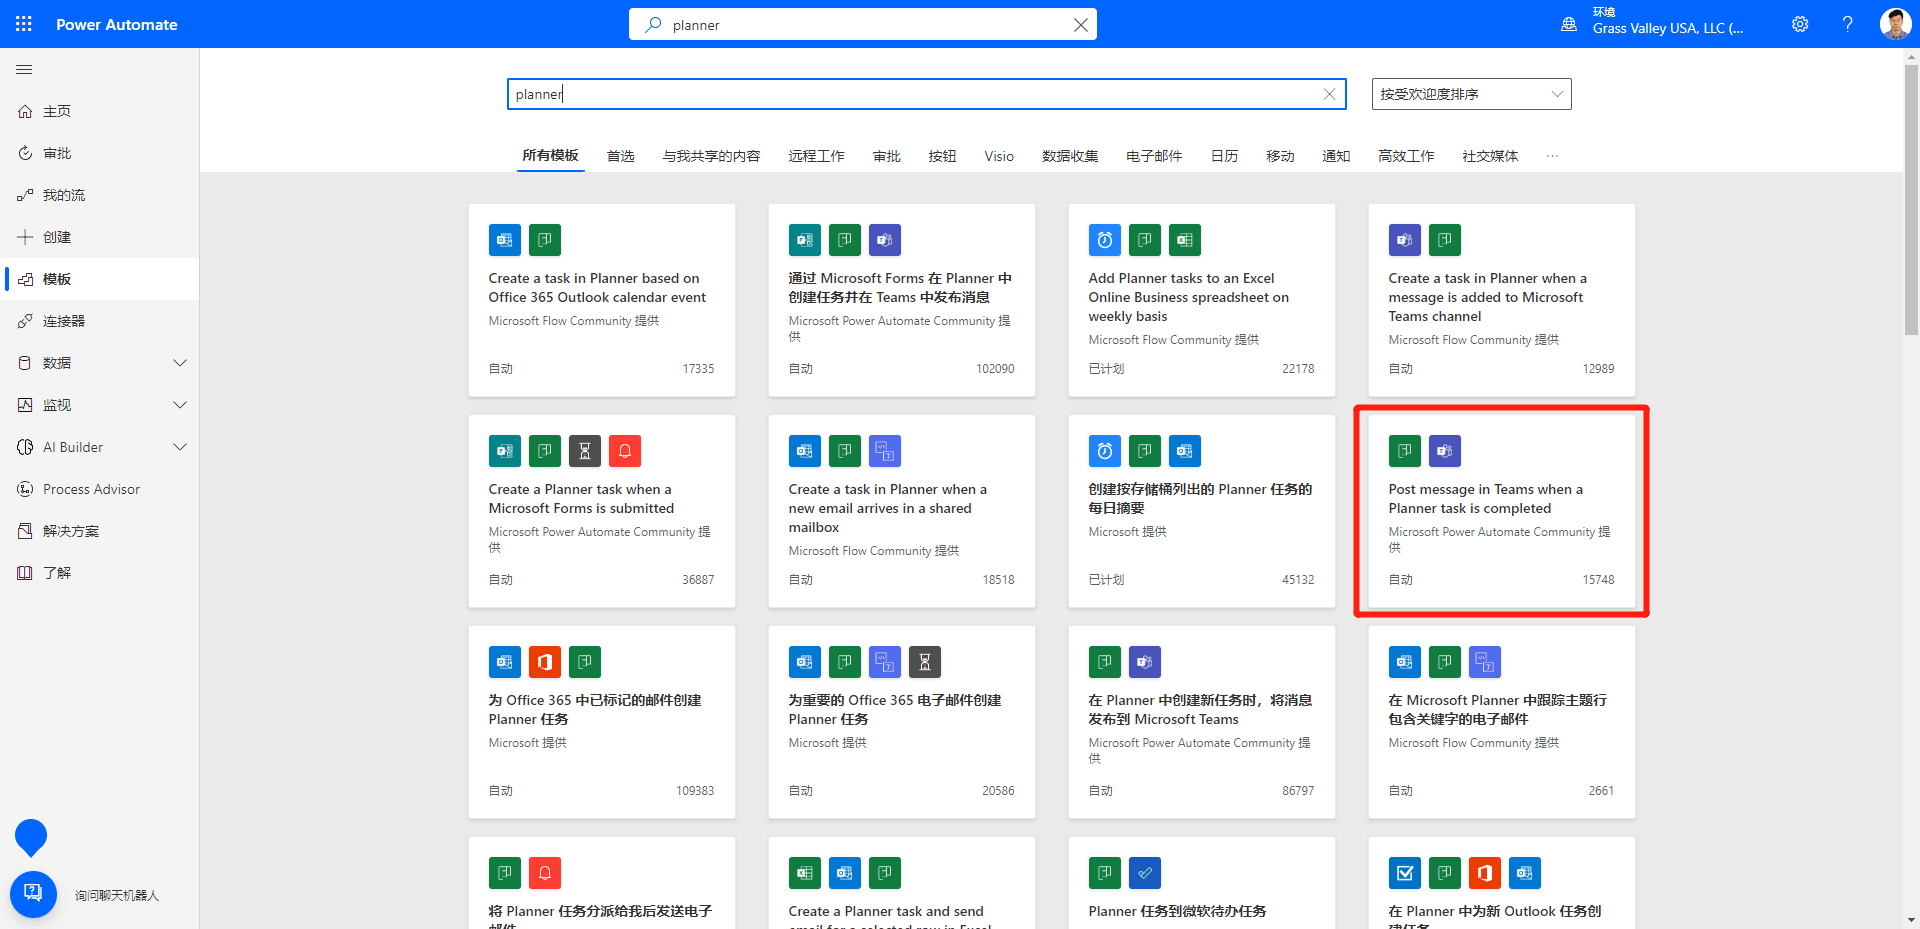
Task: Show more category tabs via ellipsis
Action: [x=1552, y=156]
